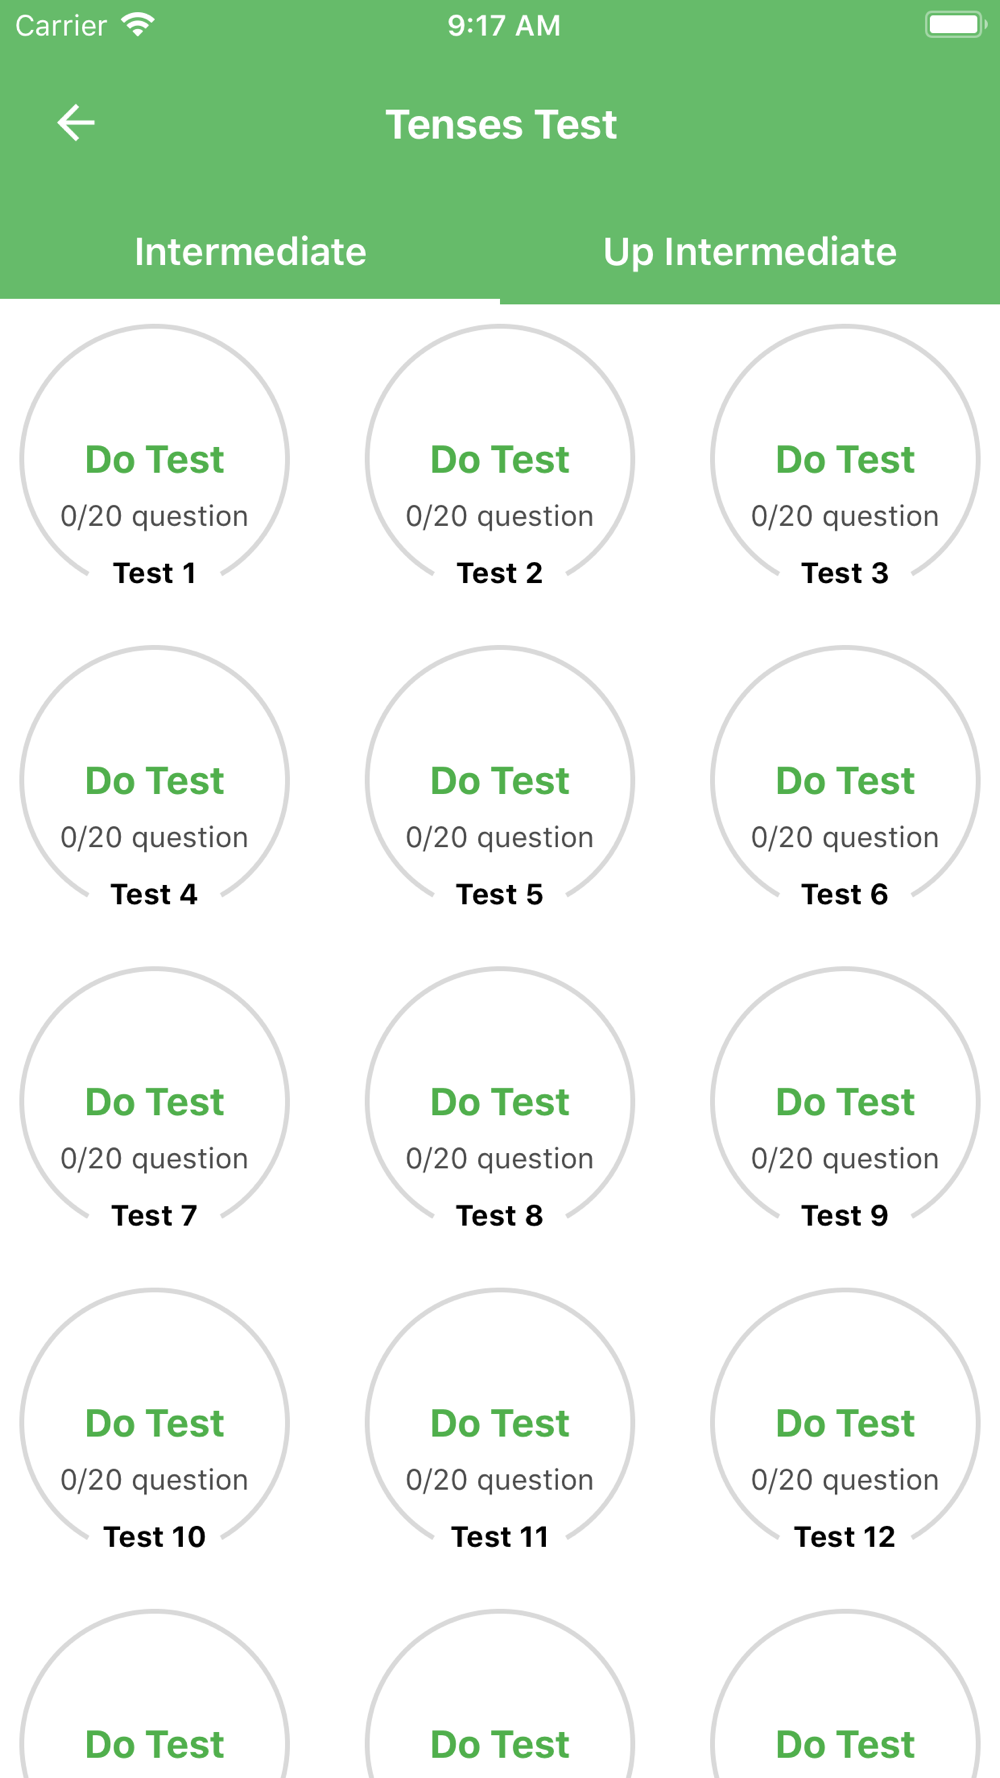Begin Test 10

155,1423
